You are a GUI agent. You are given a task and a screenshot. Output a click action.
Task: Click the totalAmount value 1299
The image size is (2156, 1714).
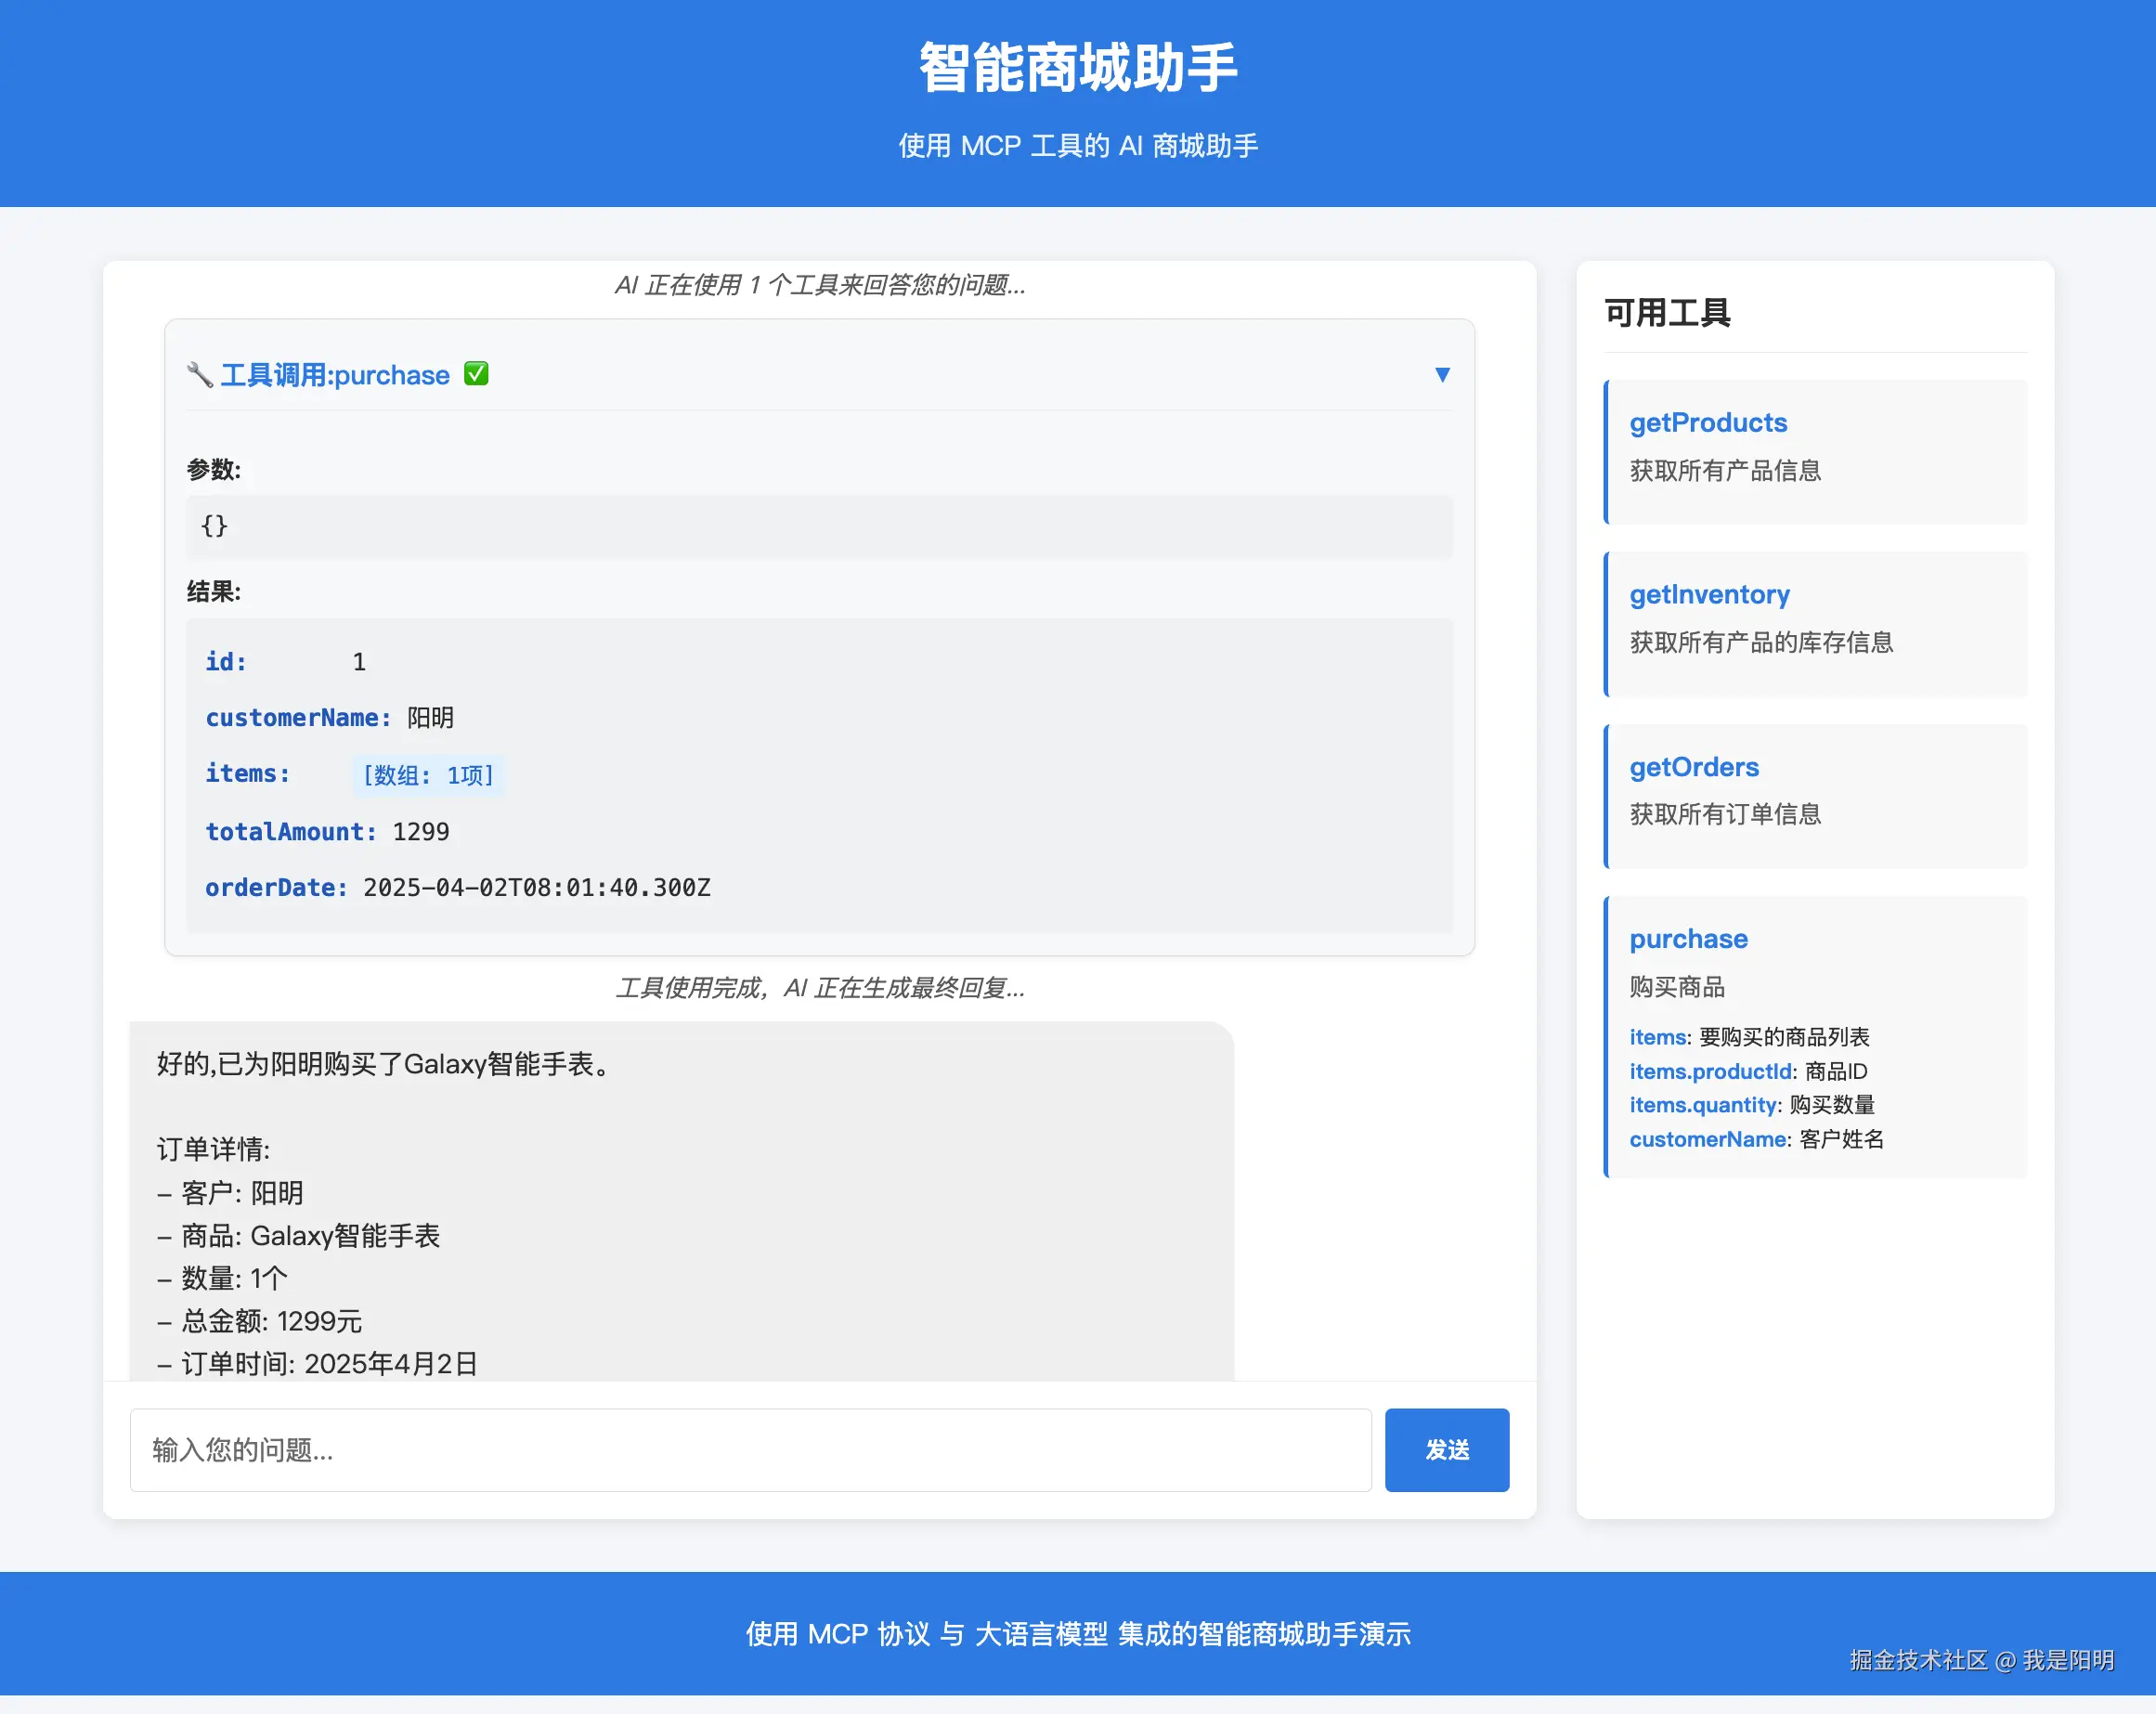420,831
